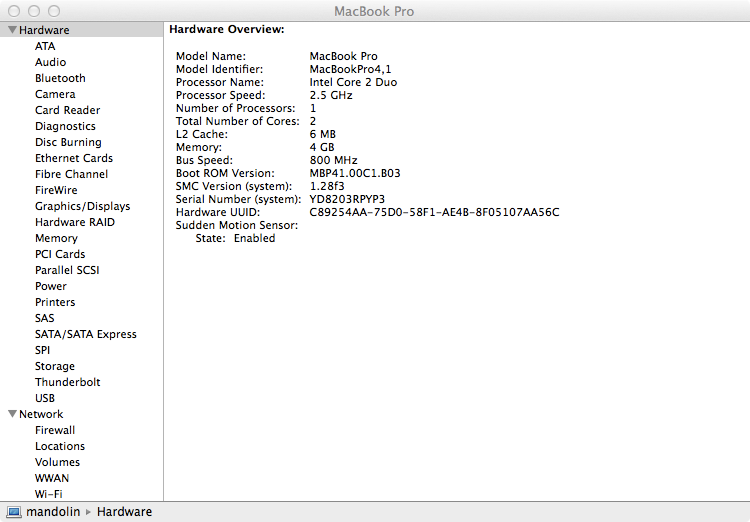Open Wi-Fi information
This screenshot has height=522, width=750.
click(x=48, y=494)
